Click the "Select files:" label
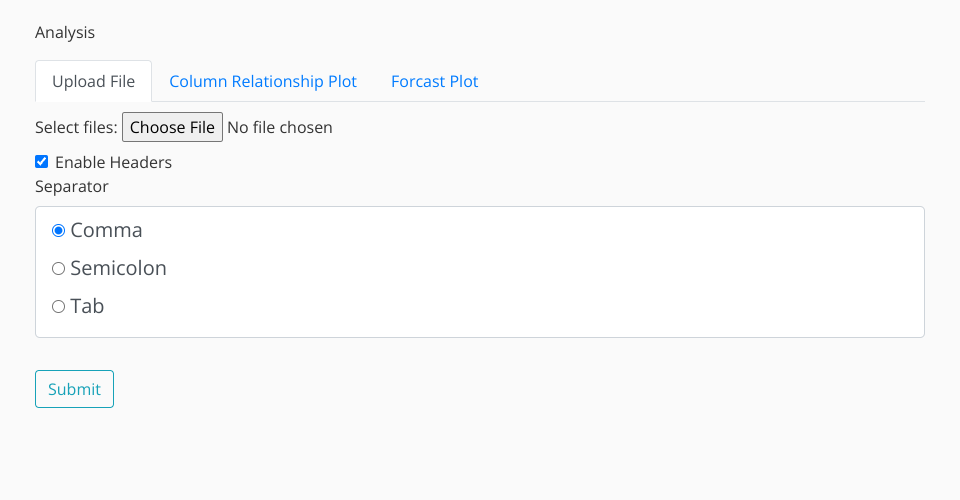 (76, 127)
